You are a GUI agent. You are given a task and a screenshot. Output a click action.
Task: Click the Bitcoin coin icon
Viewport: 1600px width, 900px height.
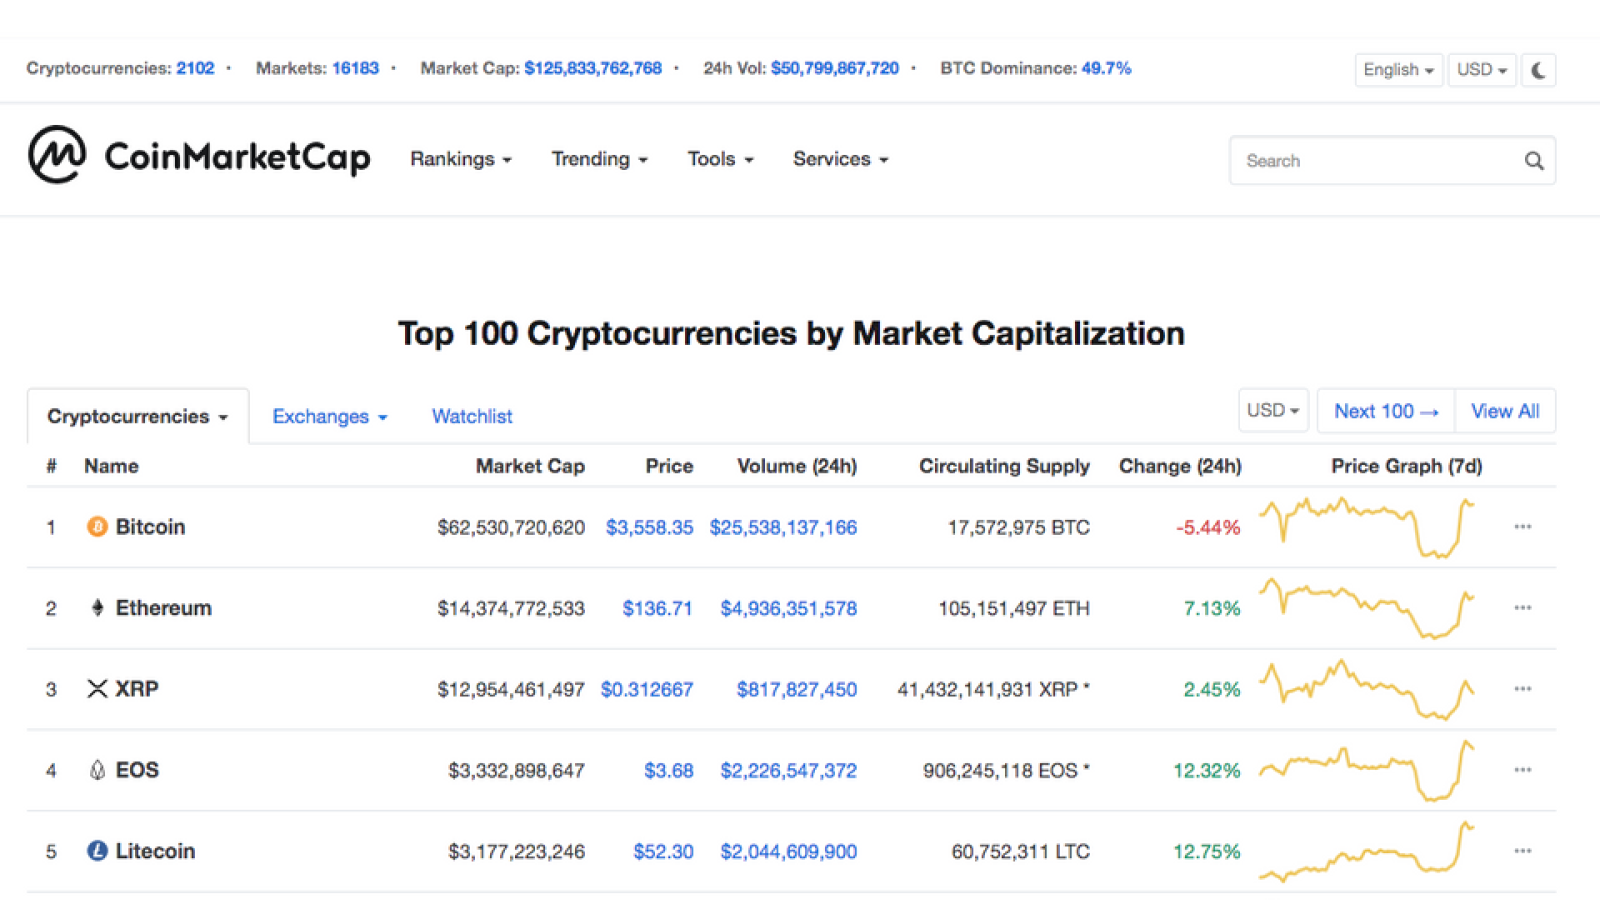tap(97, 527)
